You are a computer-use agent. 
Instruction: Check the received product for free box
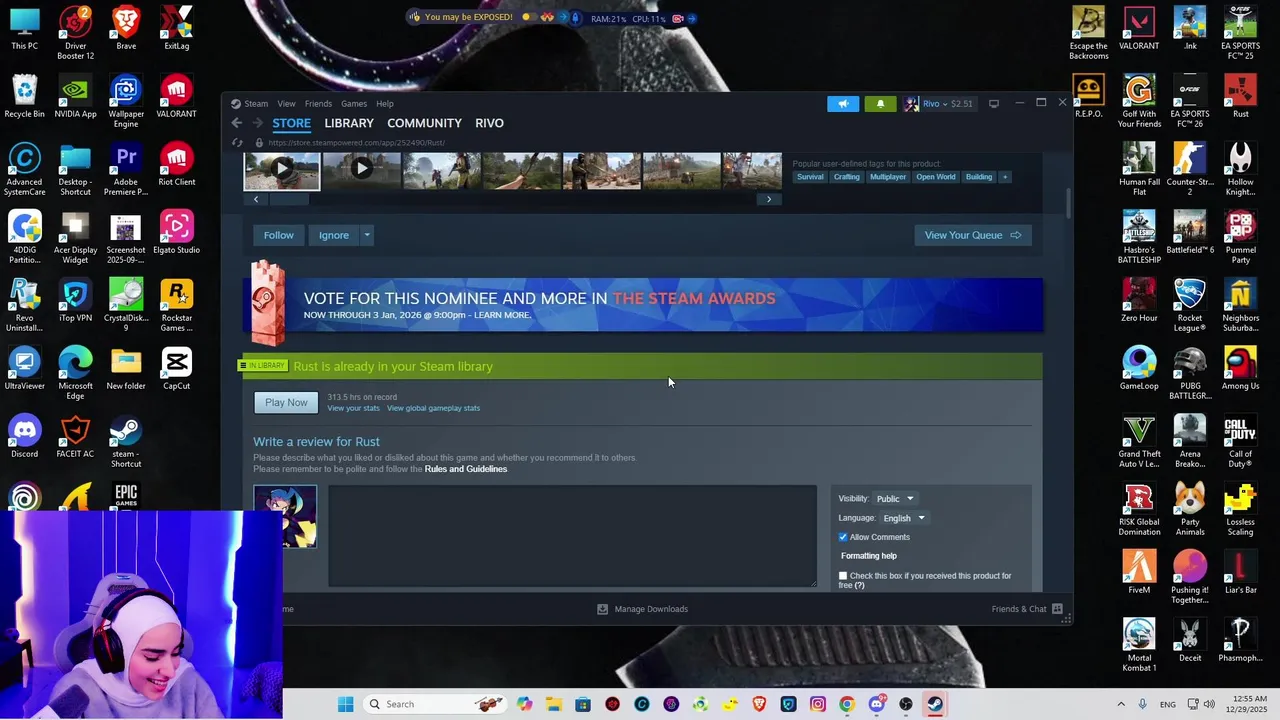point(843,576)
